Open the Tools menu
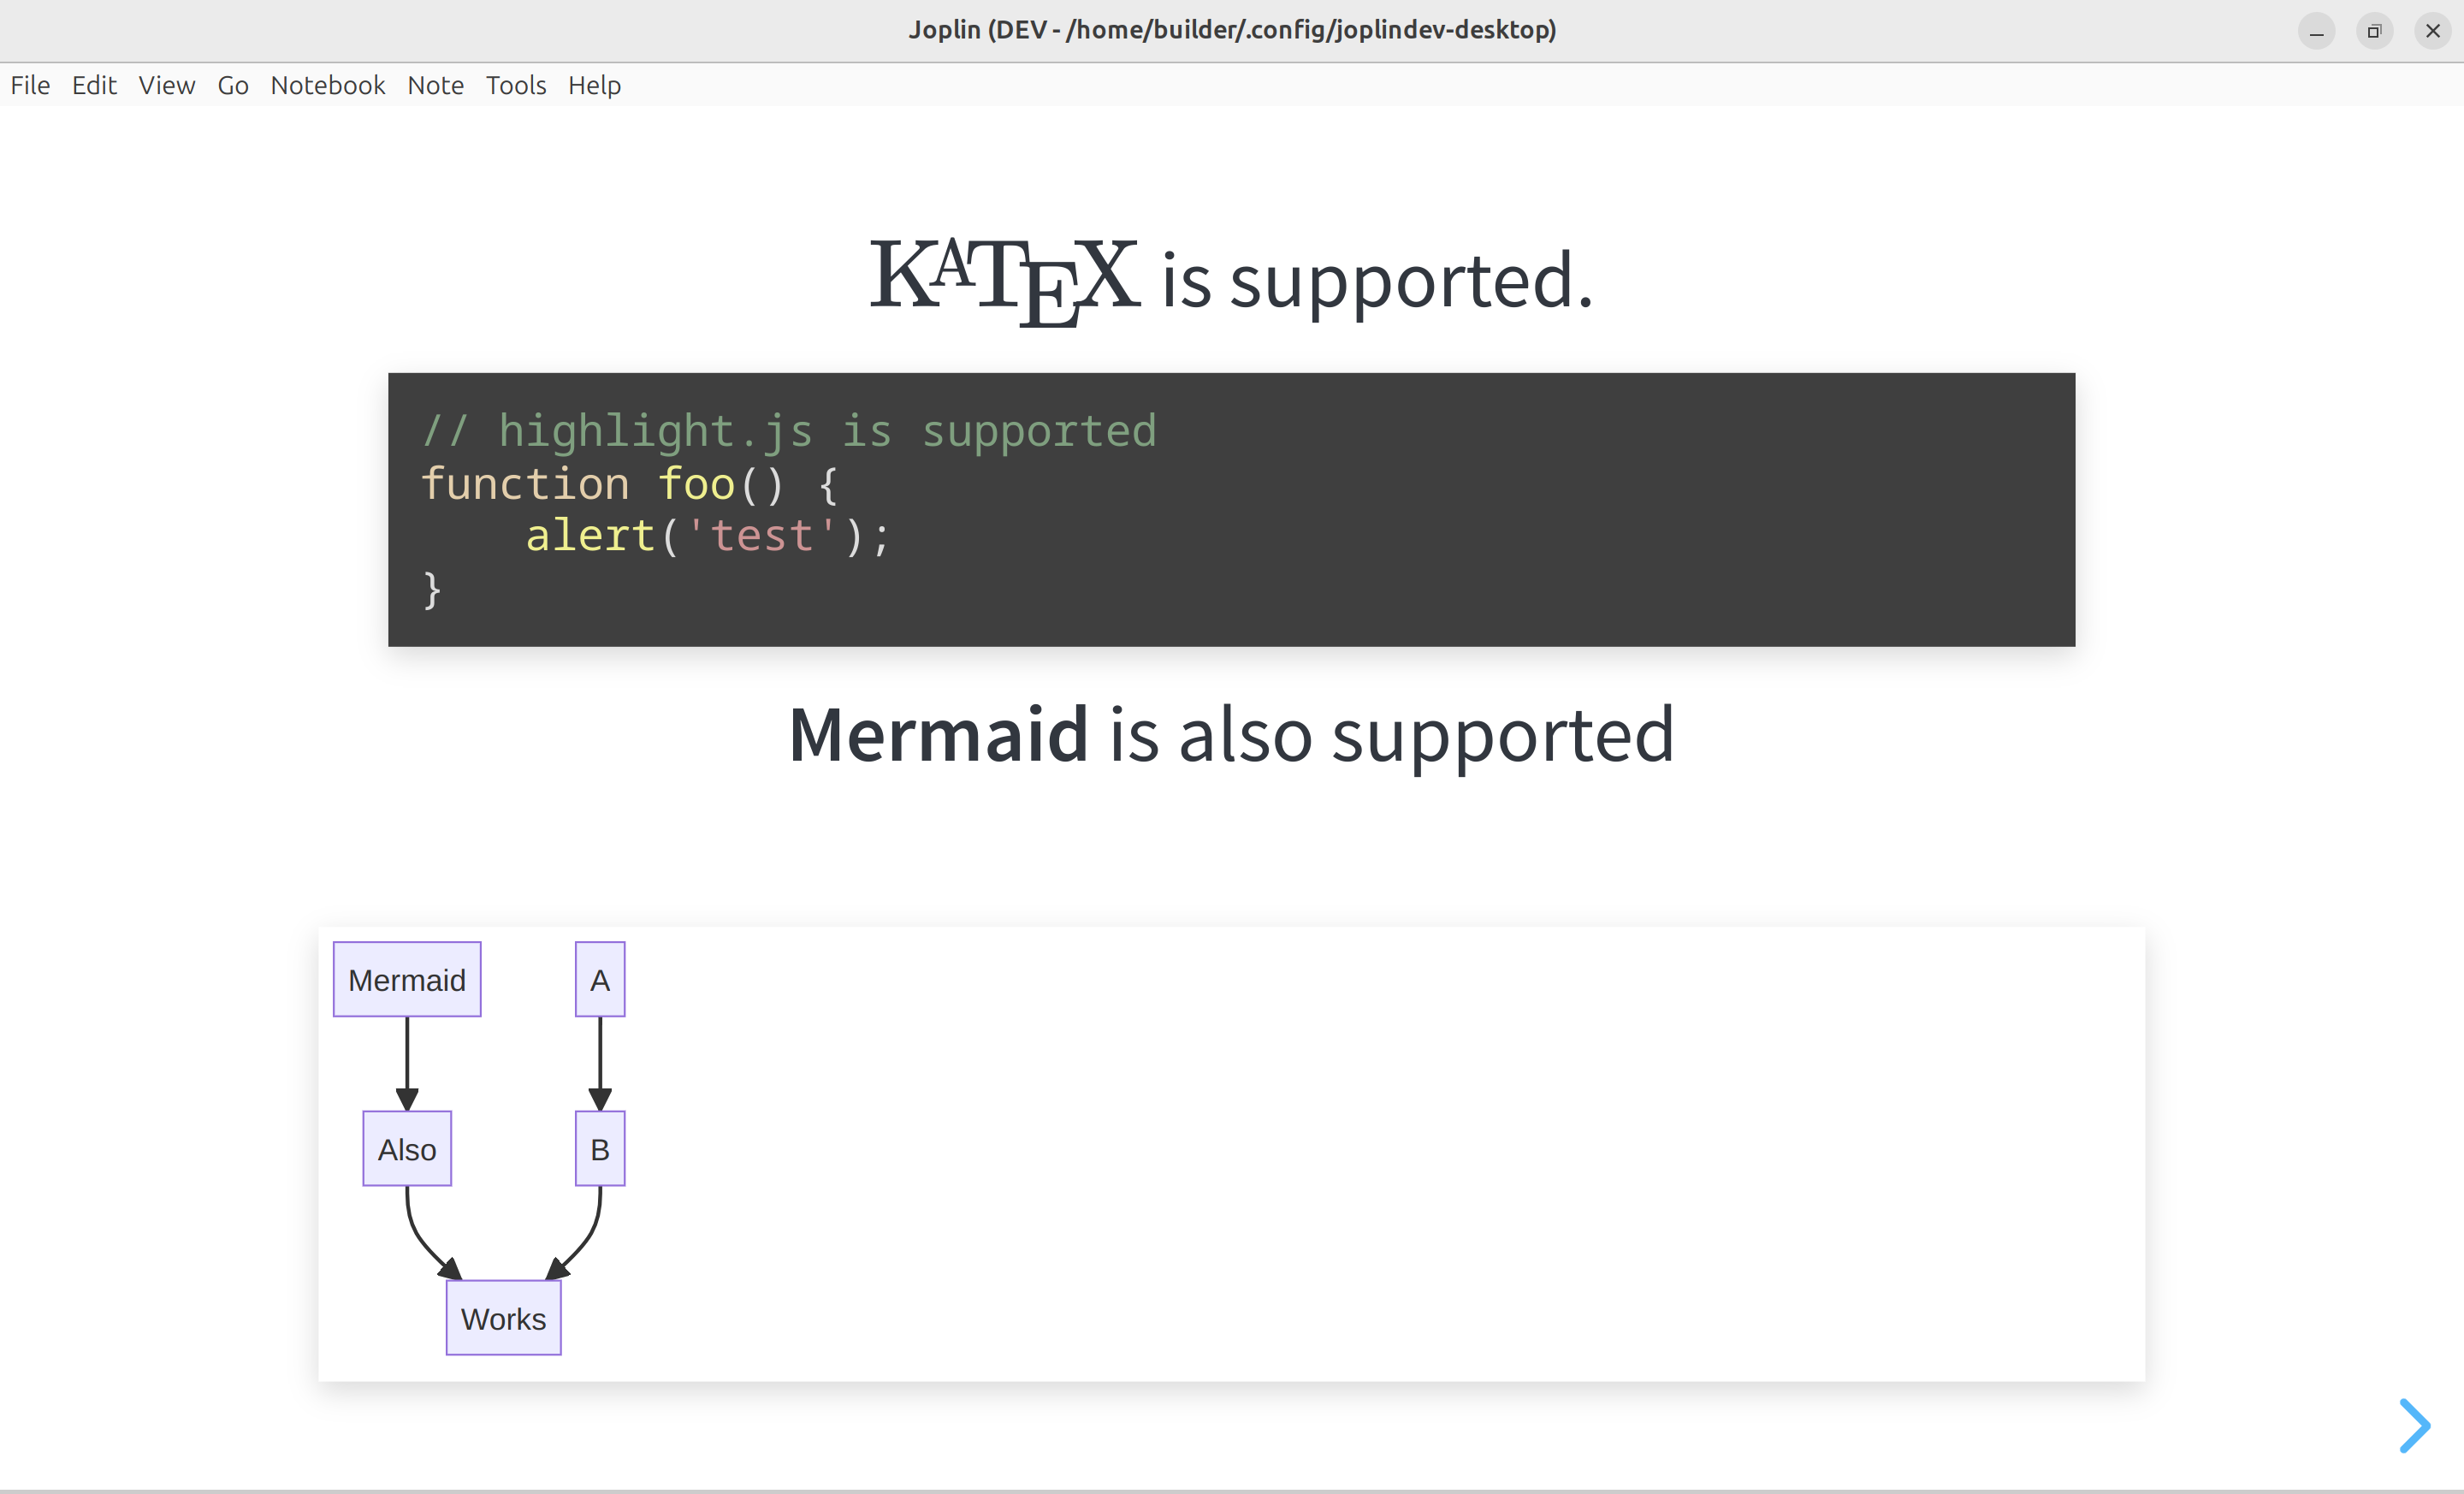 [515, 85]
